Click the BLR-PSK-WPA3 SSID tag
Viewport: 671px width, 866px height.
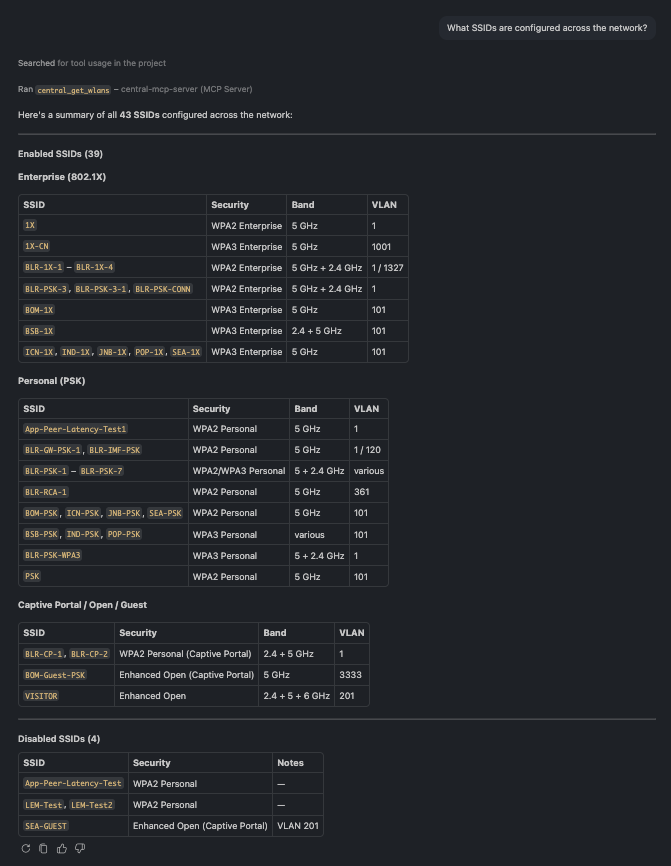pyautogui.click(x=52, y=555)
